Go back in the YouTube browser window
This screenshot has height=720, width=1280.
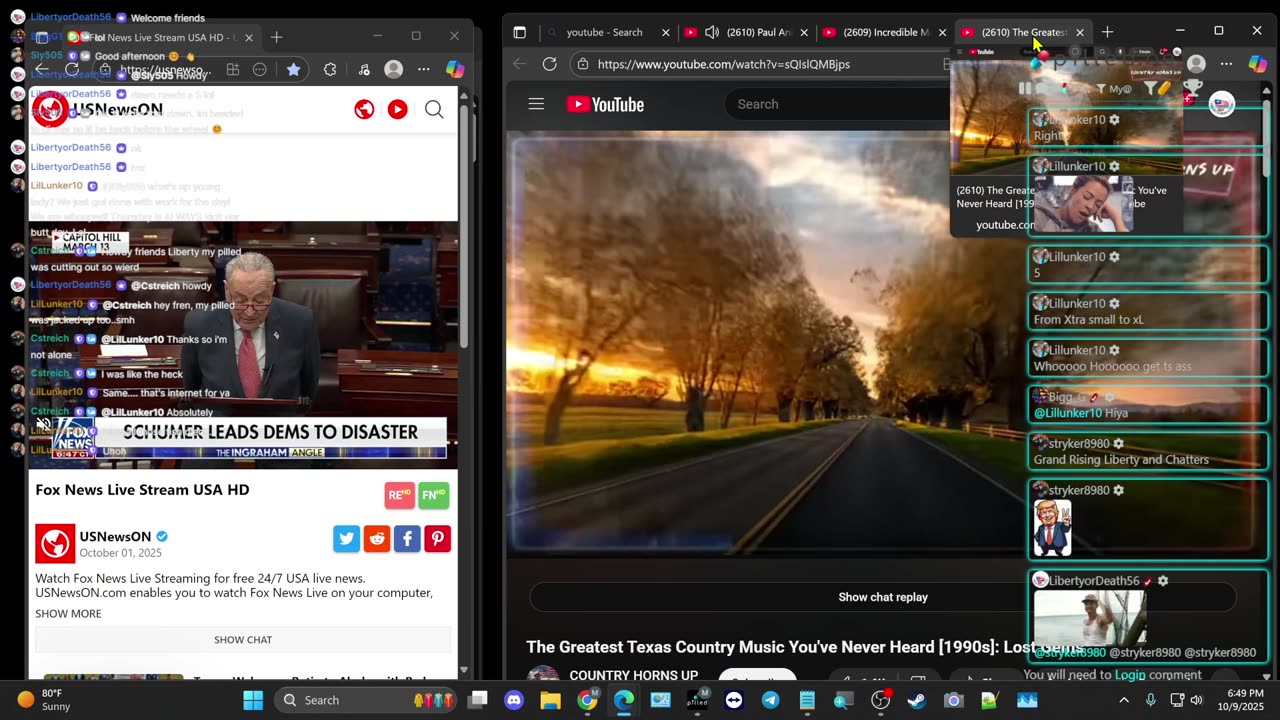(519, 64)
